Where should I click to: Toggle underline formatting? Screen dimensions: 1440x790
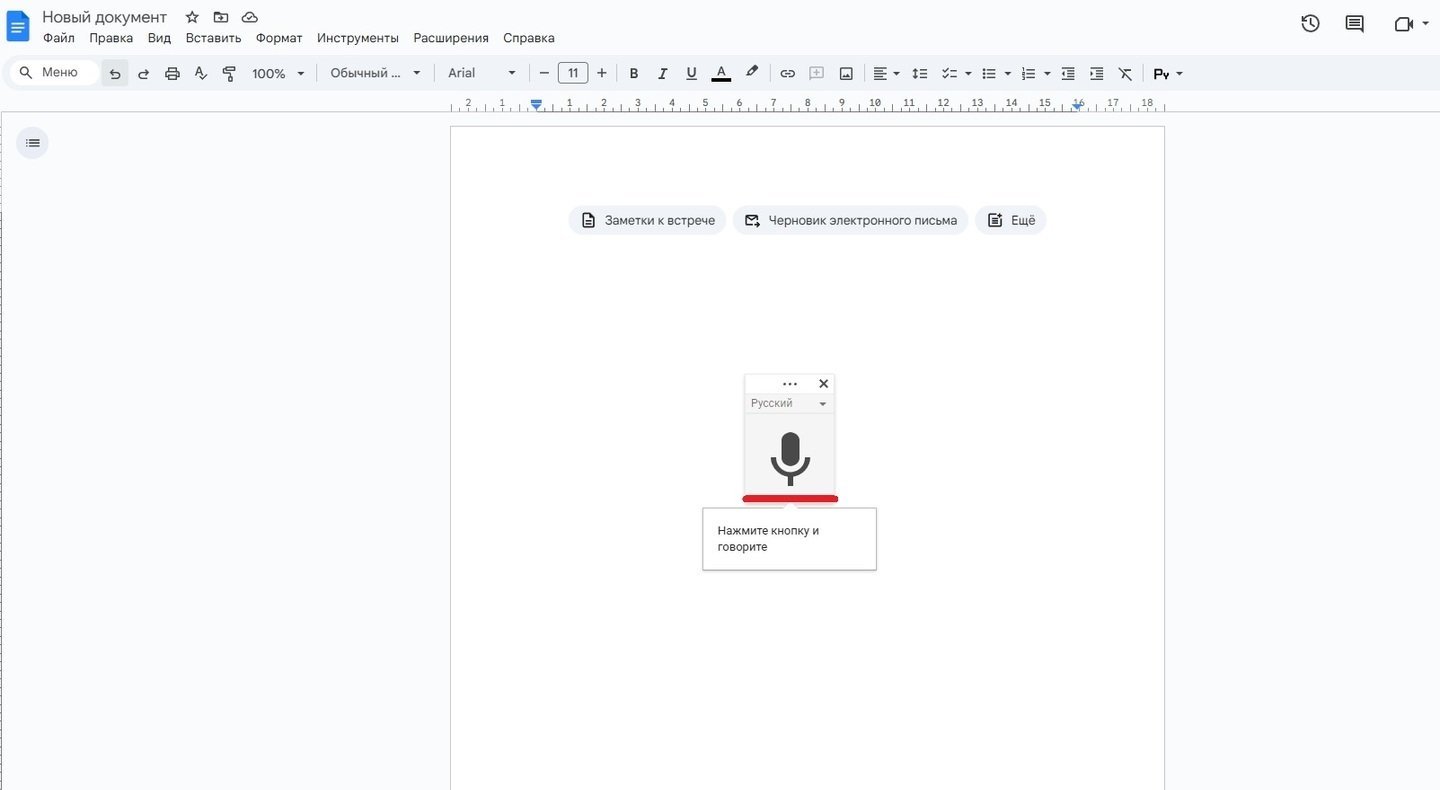click(691, 73)
